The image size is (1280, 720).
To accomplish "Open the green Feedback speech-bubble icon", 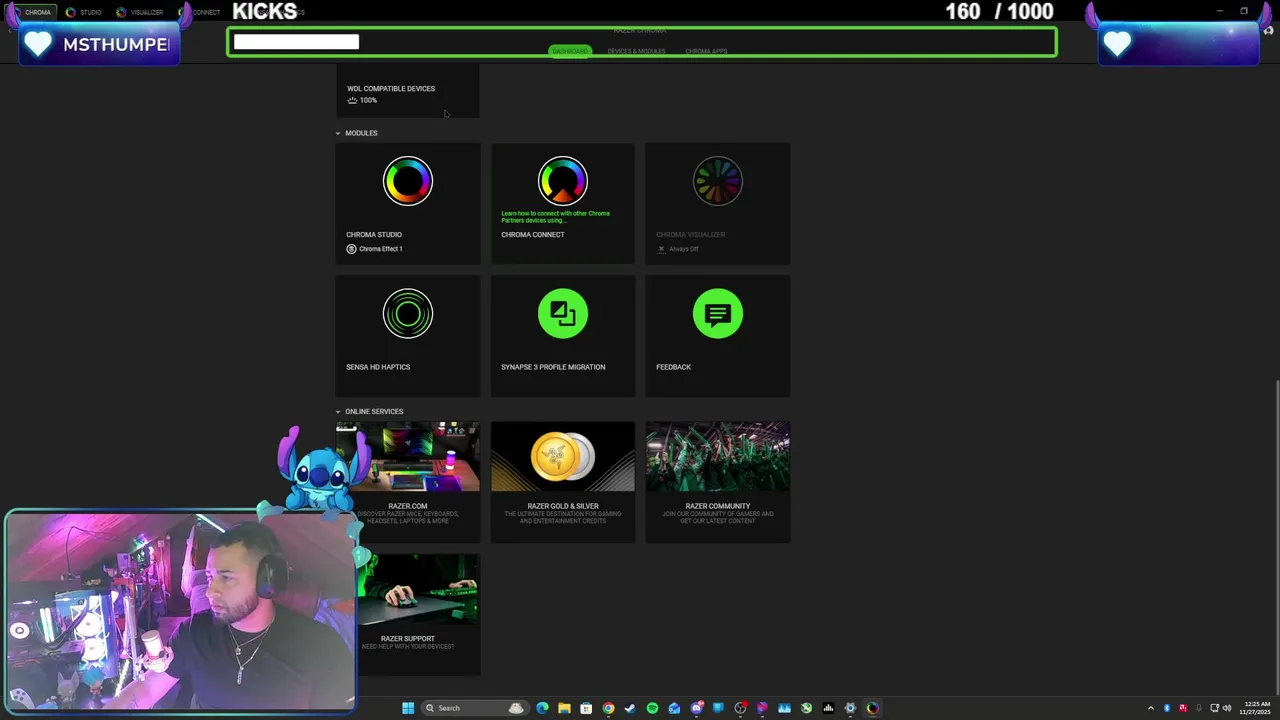I will coord(718,314).
